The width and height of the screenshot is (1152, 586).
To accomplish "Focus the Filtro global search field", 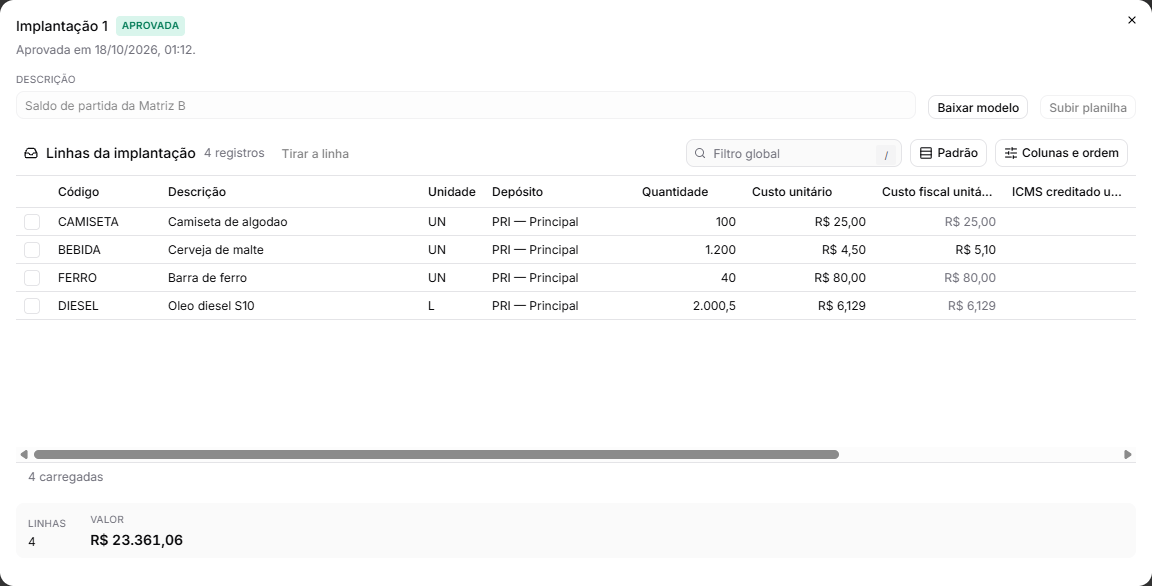I will coord(793,153).
